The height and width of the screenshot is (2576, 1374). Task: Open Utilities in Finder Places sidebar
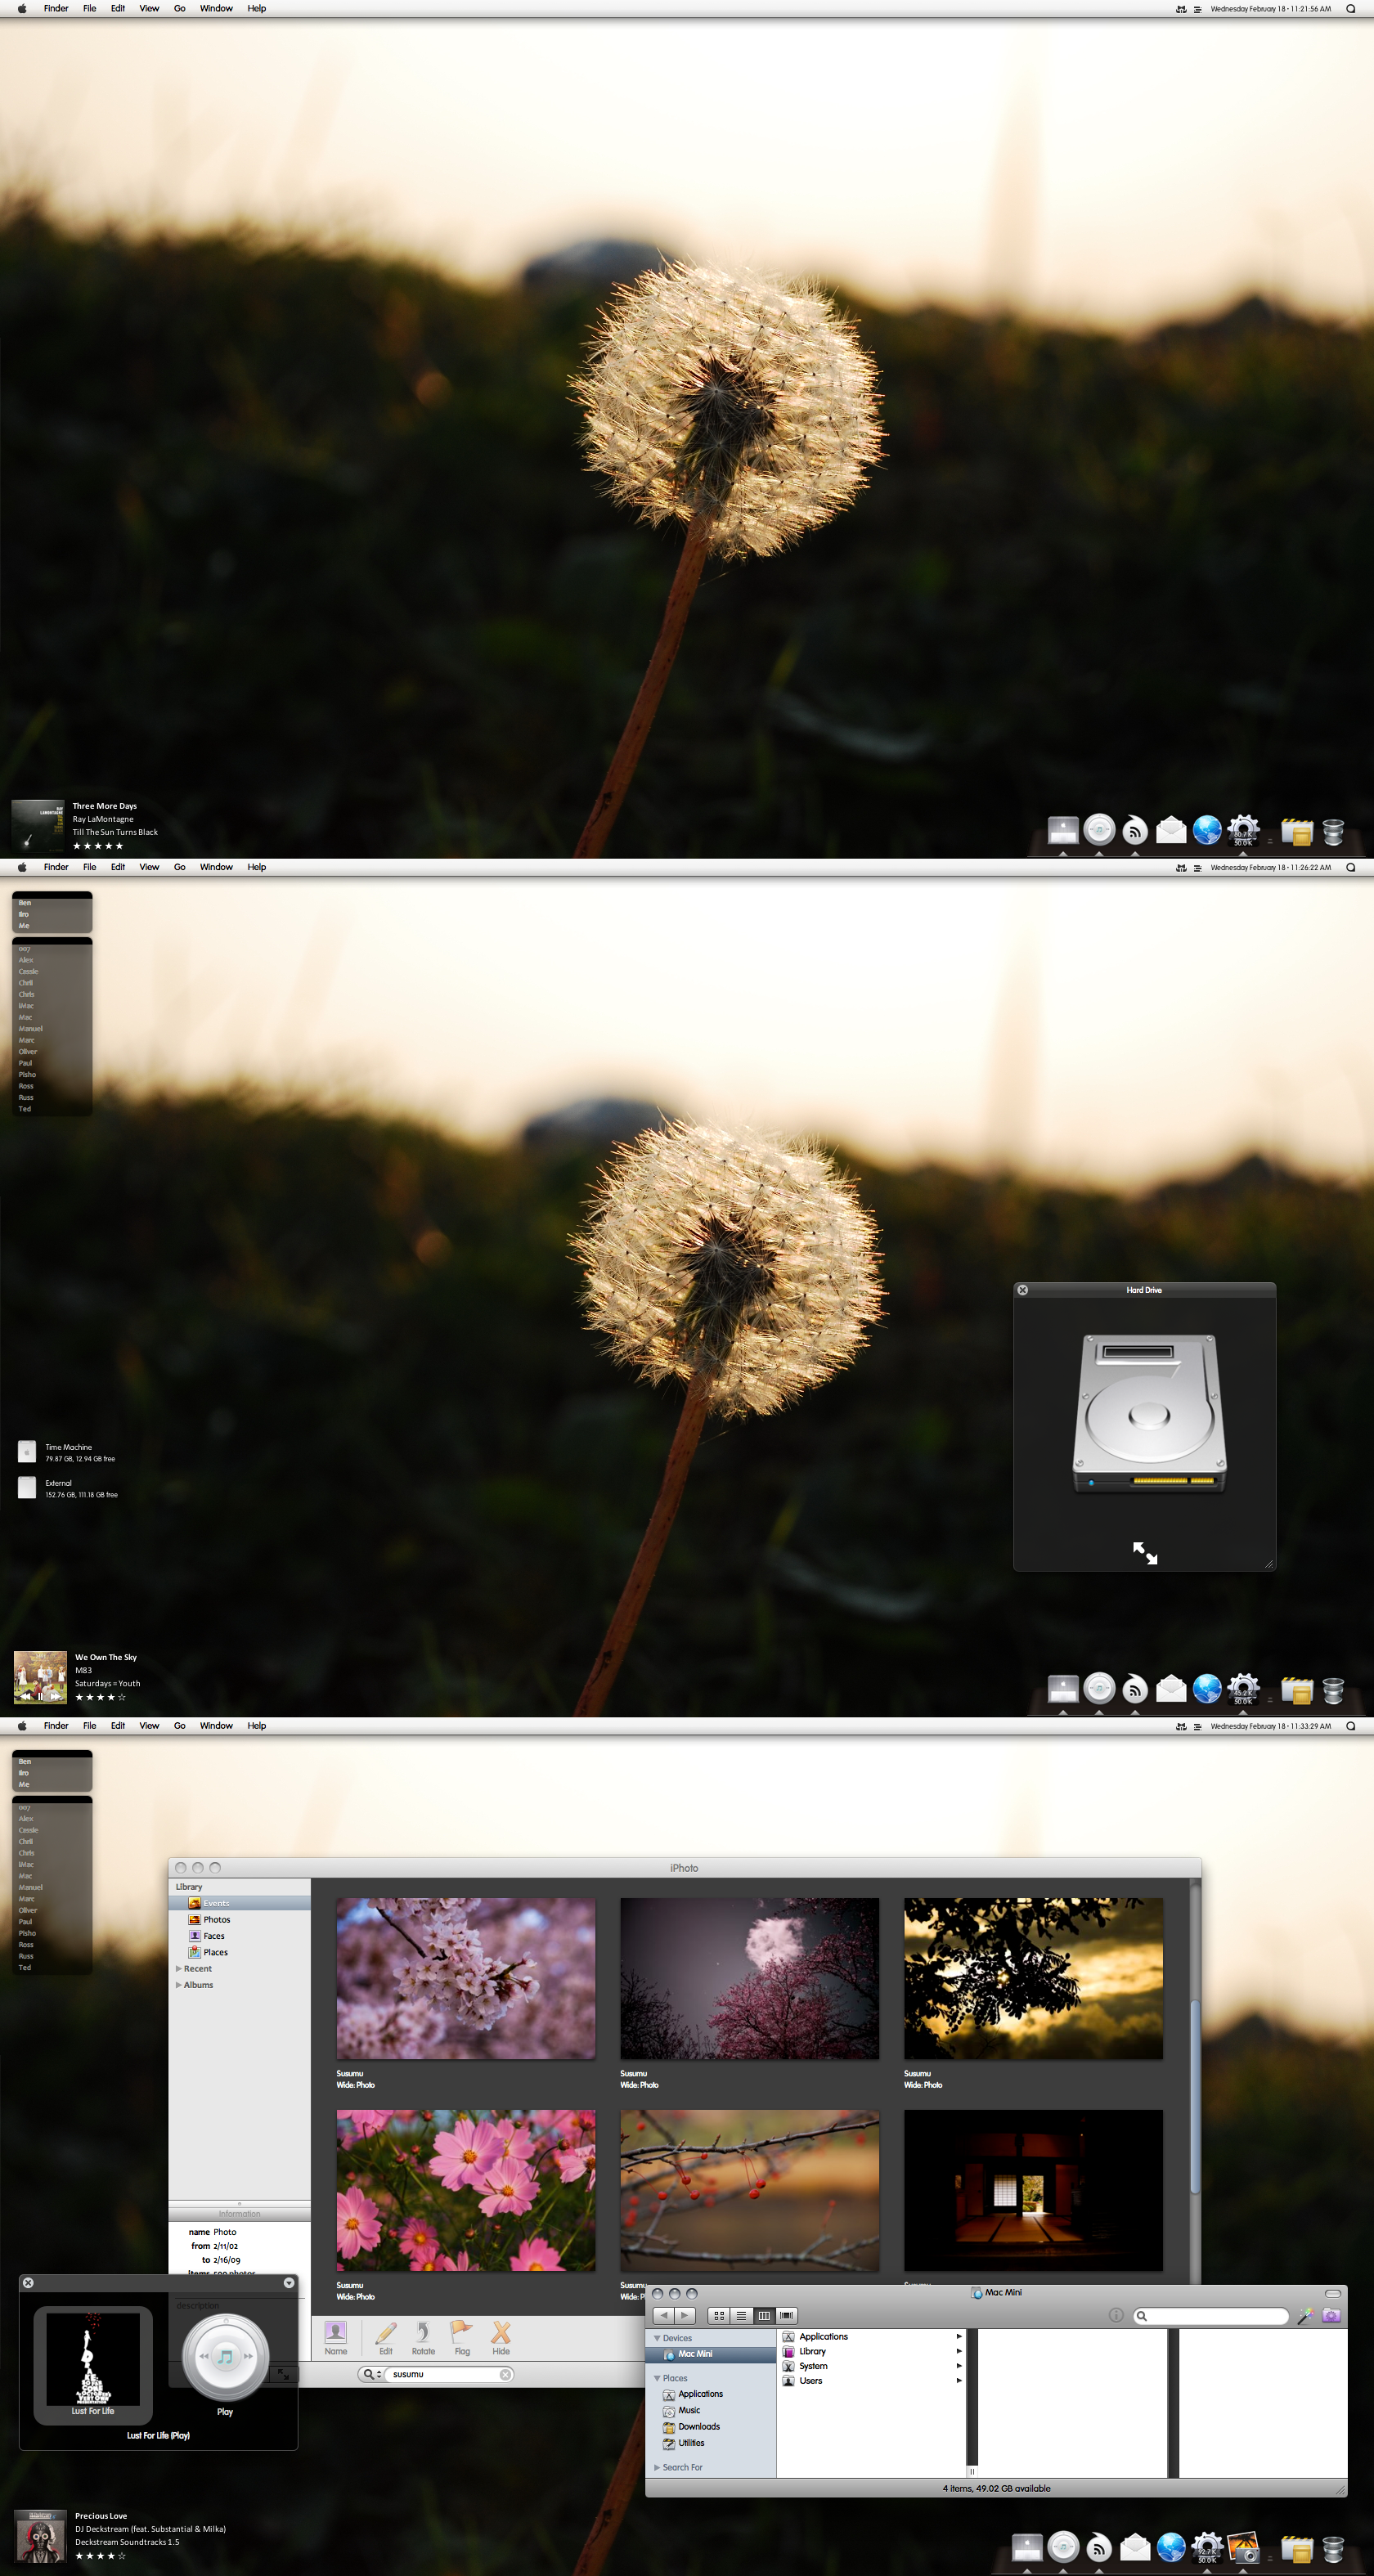pos(683,2443)
